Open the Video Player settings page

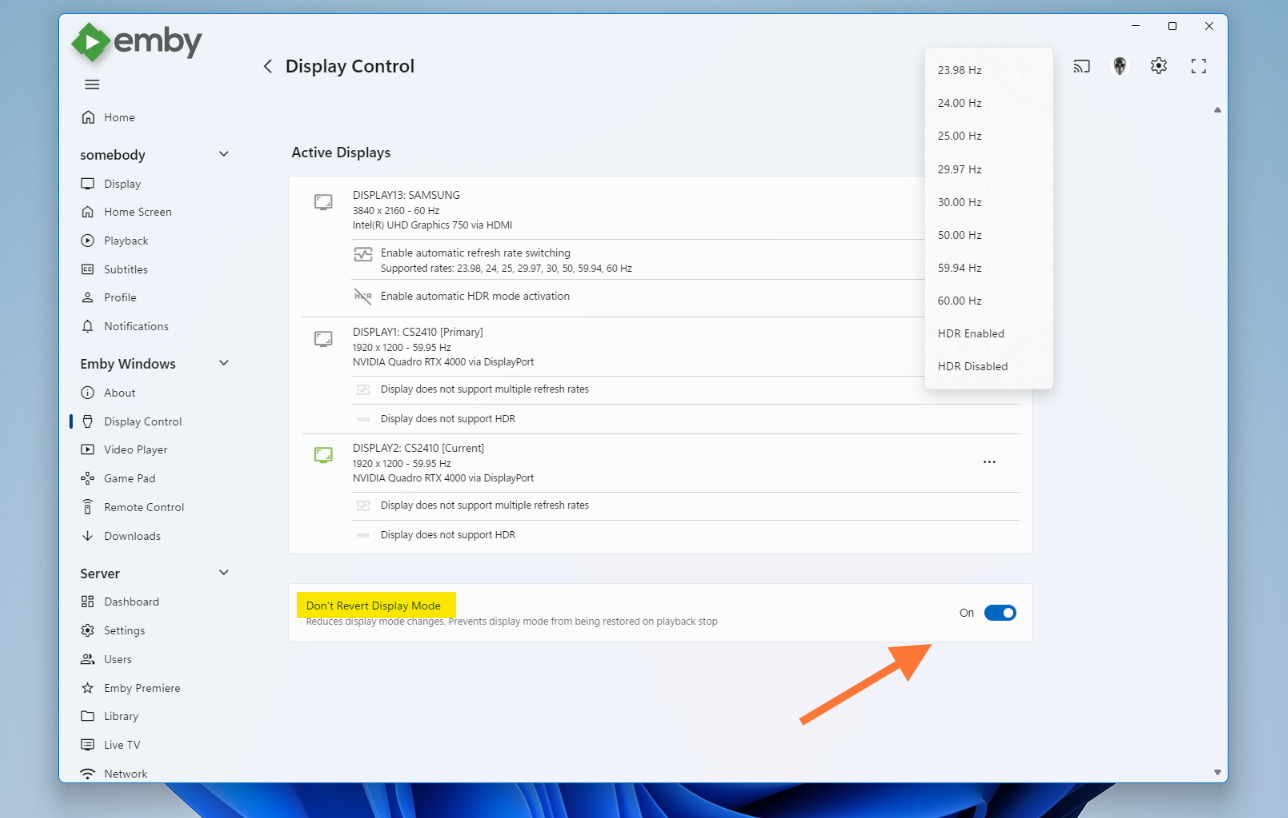pyautogui.click(x=135, y=450)
